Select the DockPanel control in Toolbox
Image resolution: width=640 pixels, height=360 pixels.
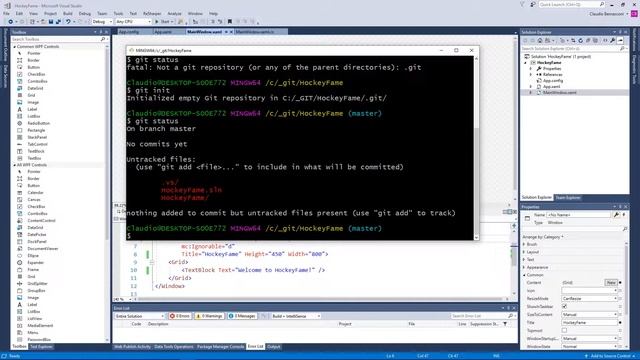pyautogui.click(x=37, y=242)
